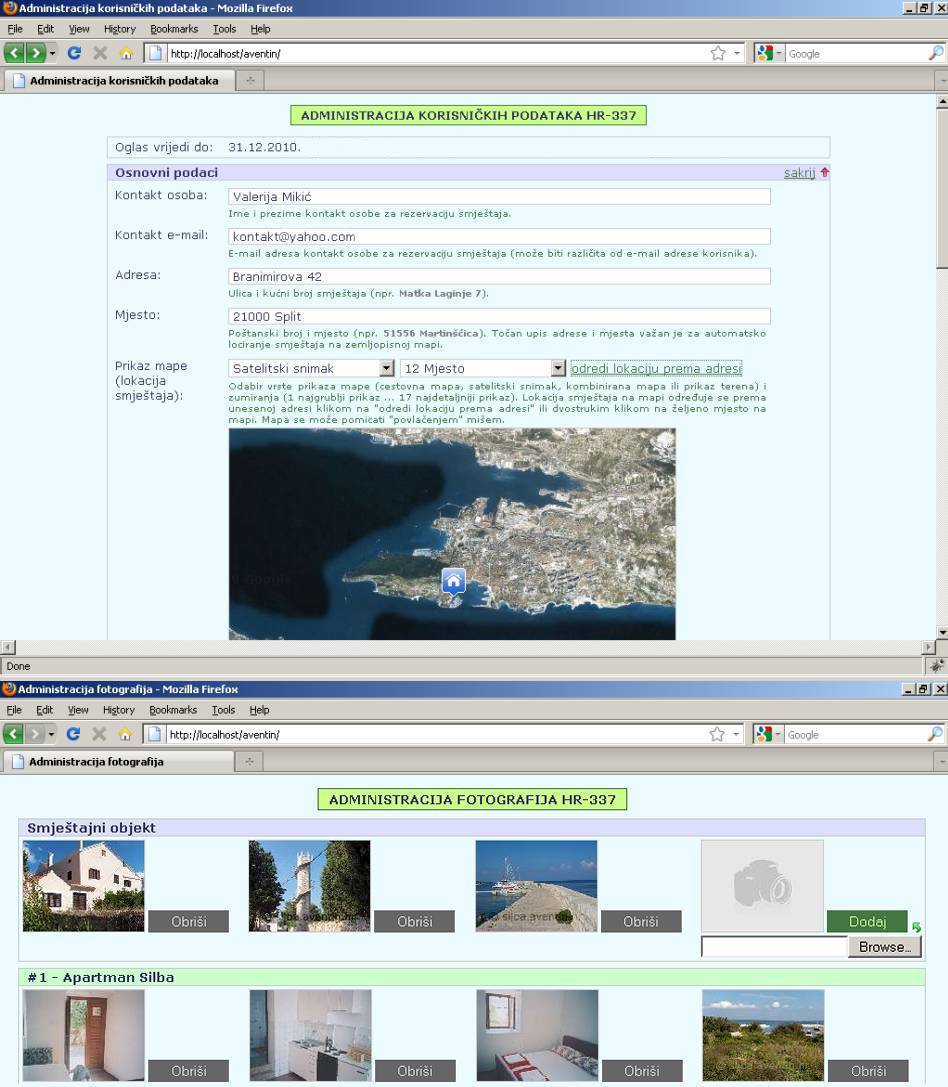This screenshot has height=1087, width=948.
Task: Click the home icon in the lower Firefox window
Action: 126,735
